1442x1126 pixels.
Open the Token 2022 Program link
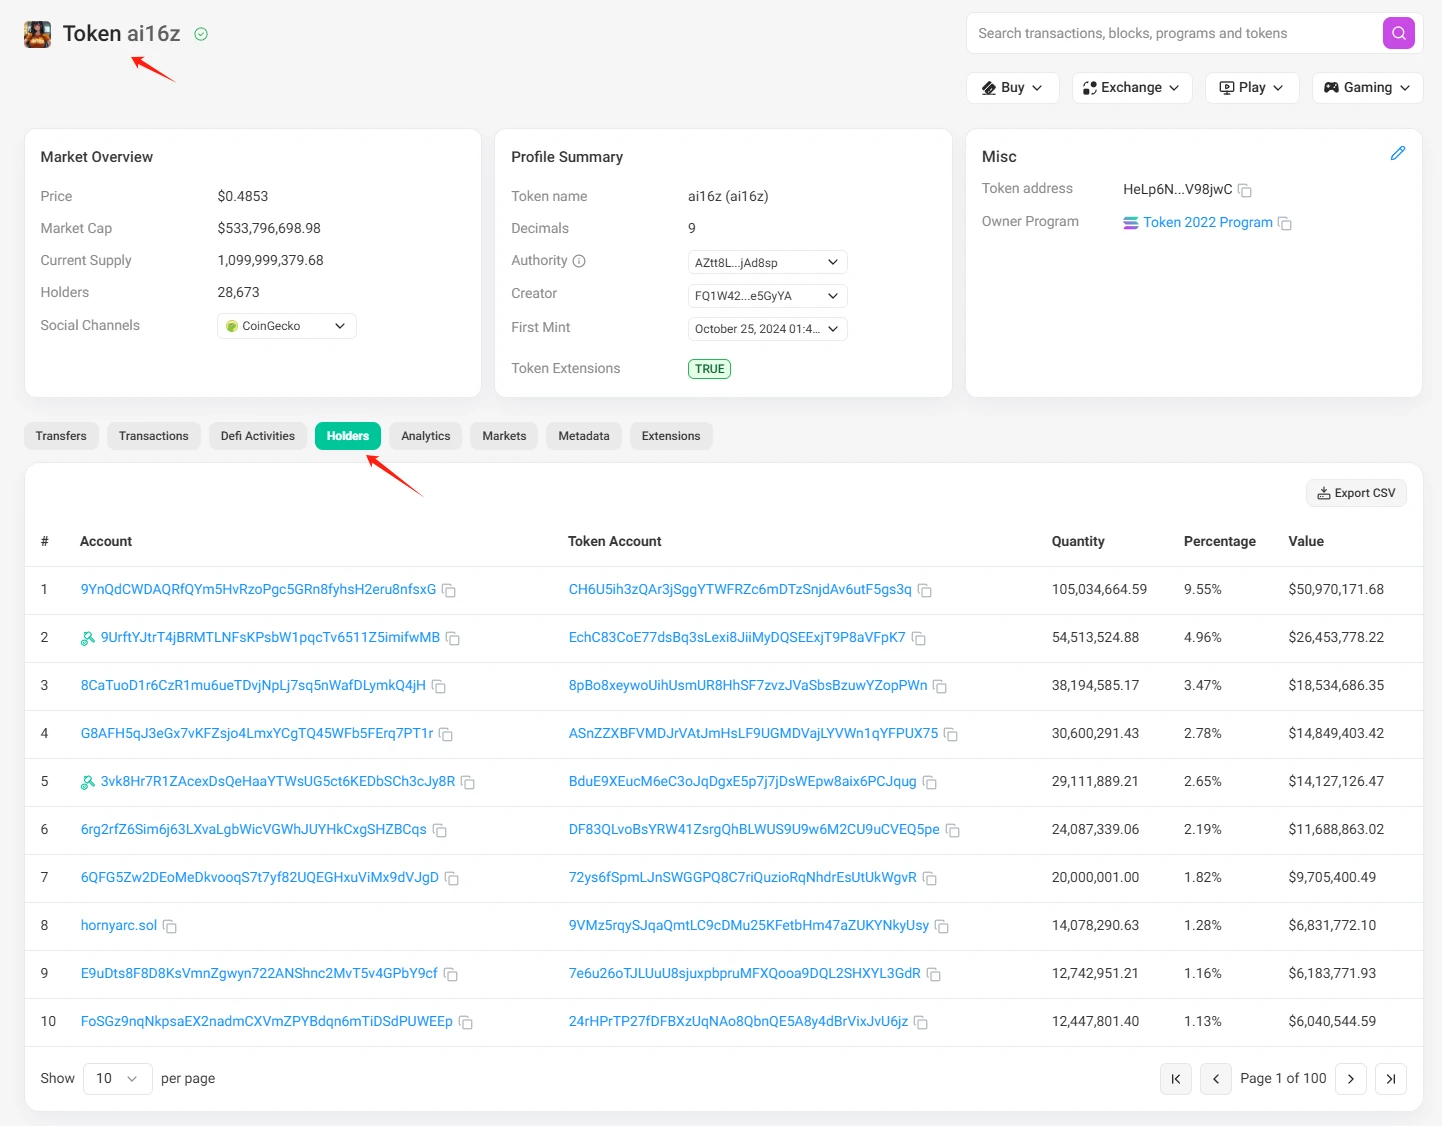point(1207,222)
